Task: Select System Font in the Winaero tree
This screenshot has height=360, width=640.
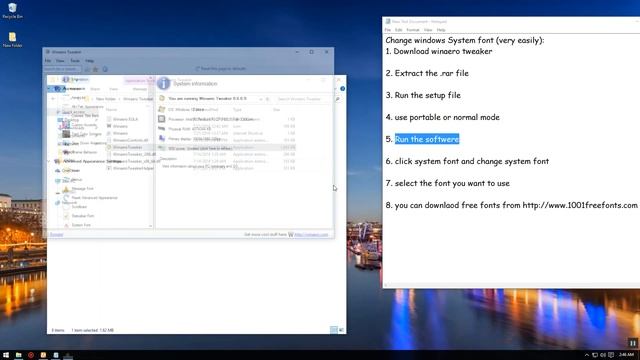Action: coord(81,225)
